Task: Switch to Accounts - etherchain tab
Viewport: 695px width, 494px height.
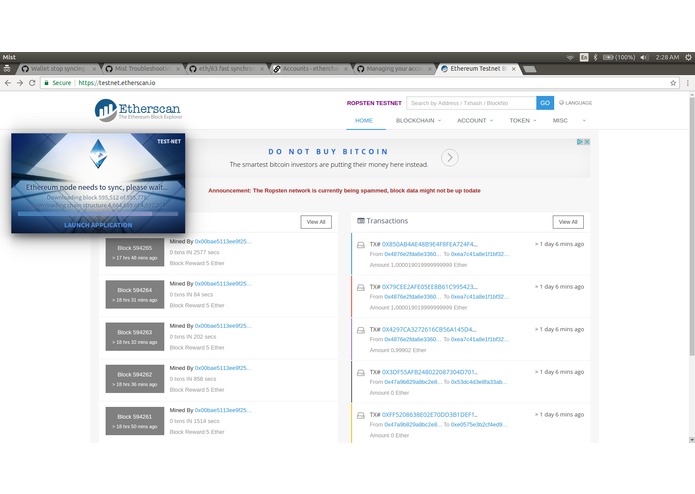Action: [310, 69]
